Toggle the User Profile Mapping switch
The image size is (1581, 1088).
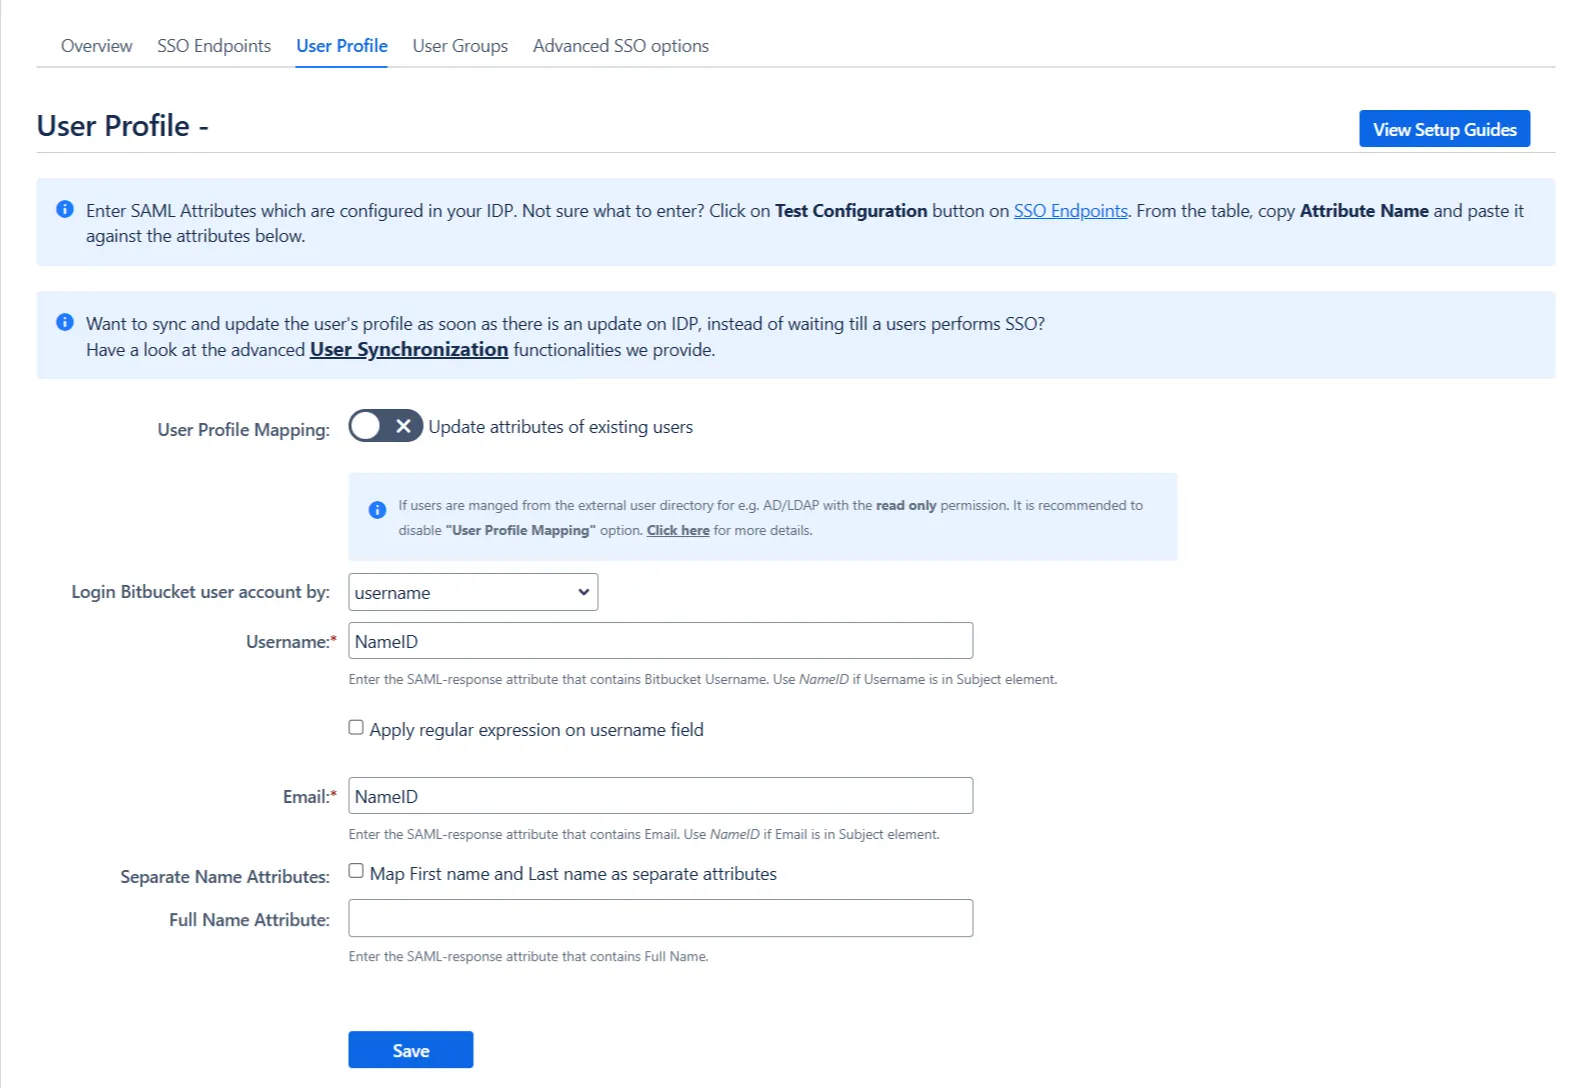(x=385, y=426)
